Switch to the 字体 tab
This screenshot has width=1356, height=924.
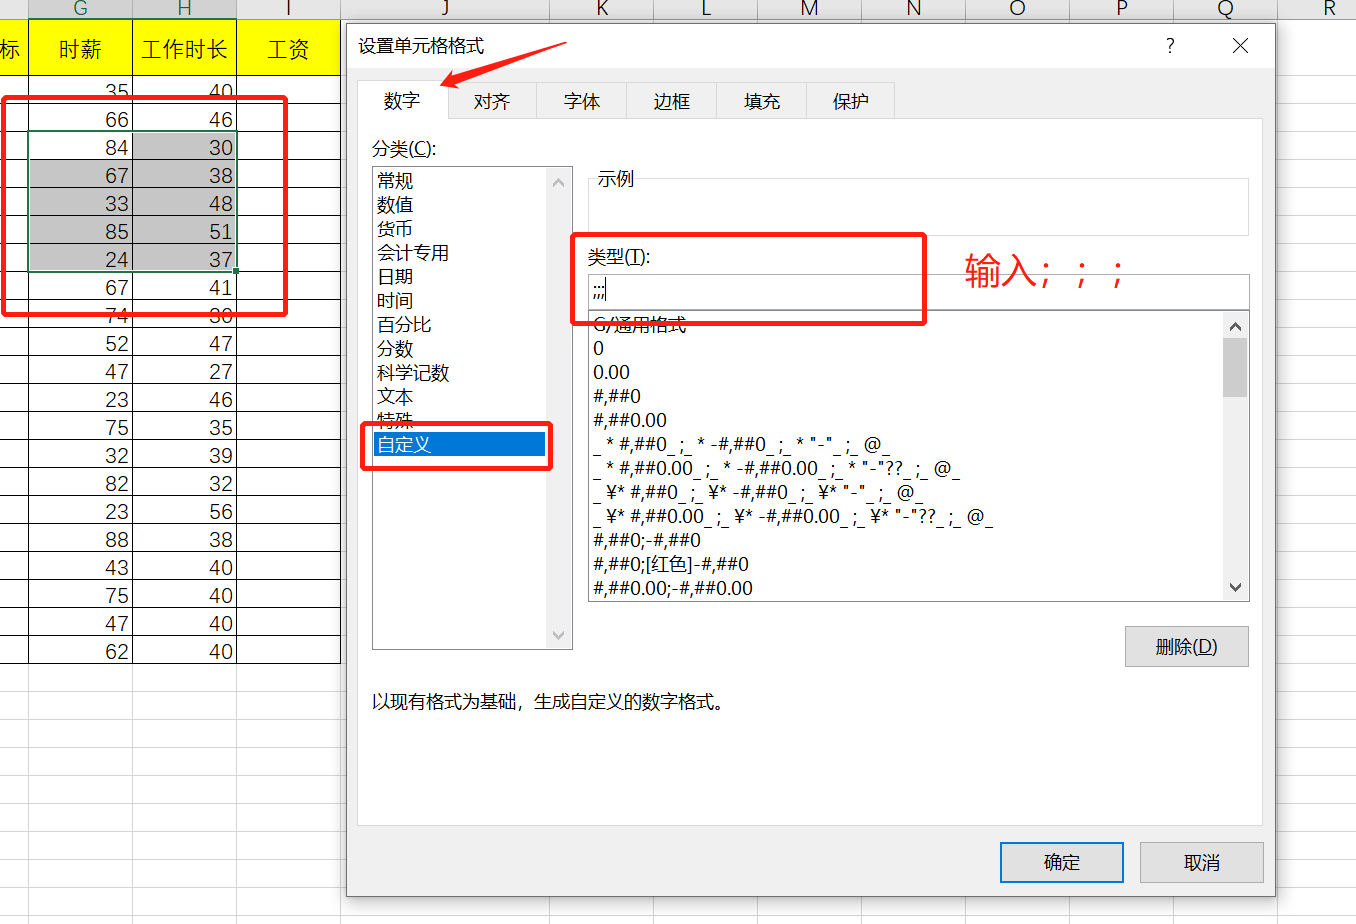[x=581, y=100]
